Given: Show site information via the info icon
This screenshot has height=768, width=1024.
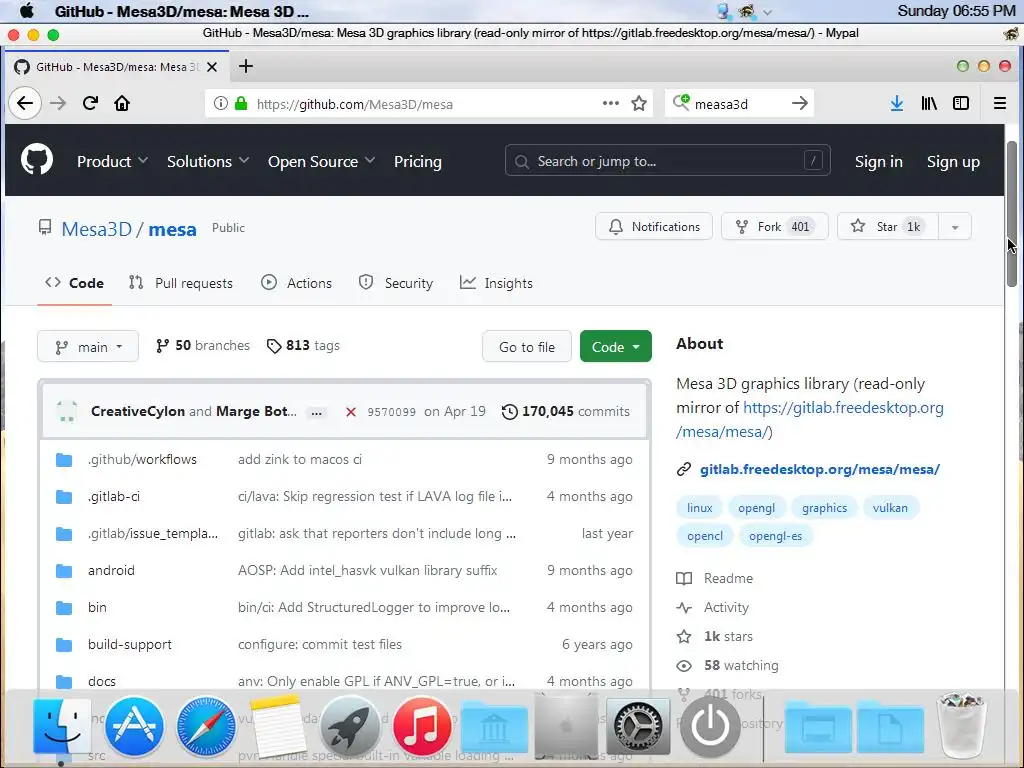Looking at the screenshot, I should click(221, 103).
